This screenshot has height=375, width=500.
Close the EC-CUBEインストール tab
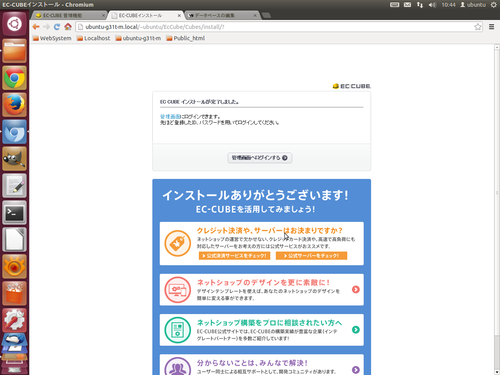tap(179, 16)
